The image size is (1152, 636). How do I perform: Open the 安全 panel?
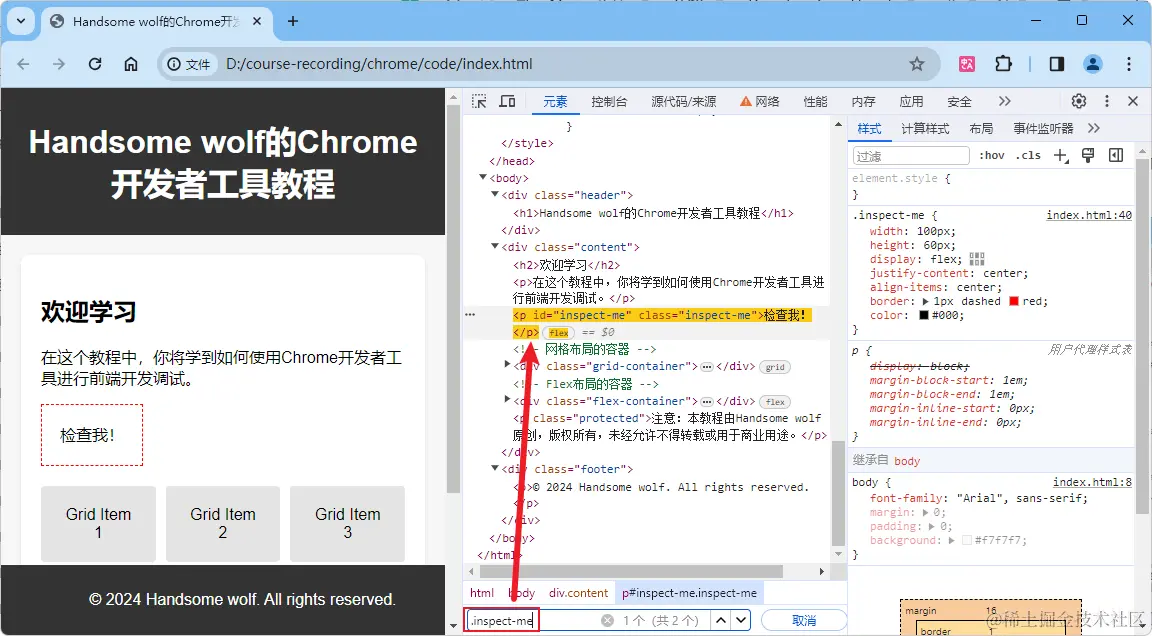(959, 101)
